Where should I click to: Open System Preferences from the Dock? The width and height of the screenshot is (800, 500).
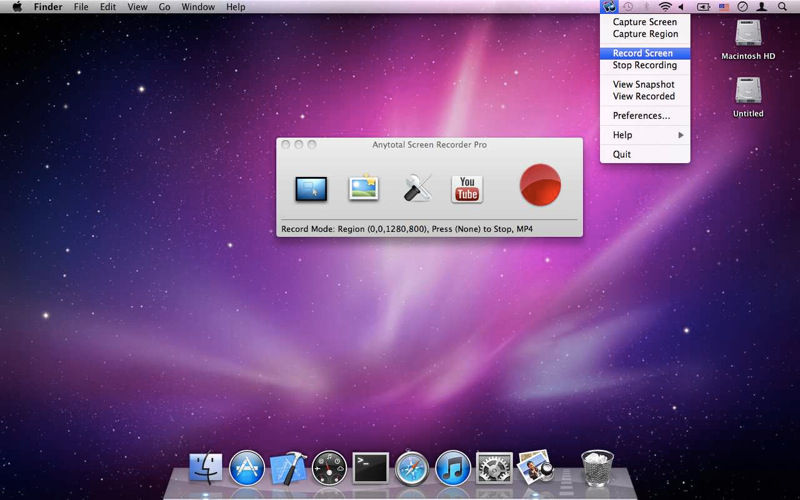coord(494,468)
